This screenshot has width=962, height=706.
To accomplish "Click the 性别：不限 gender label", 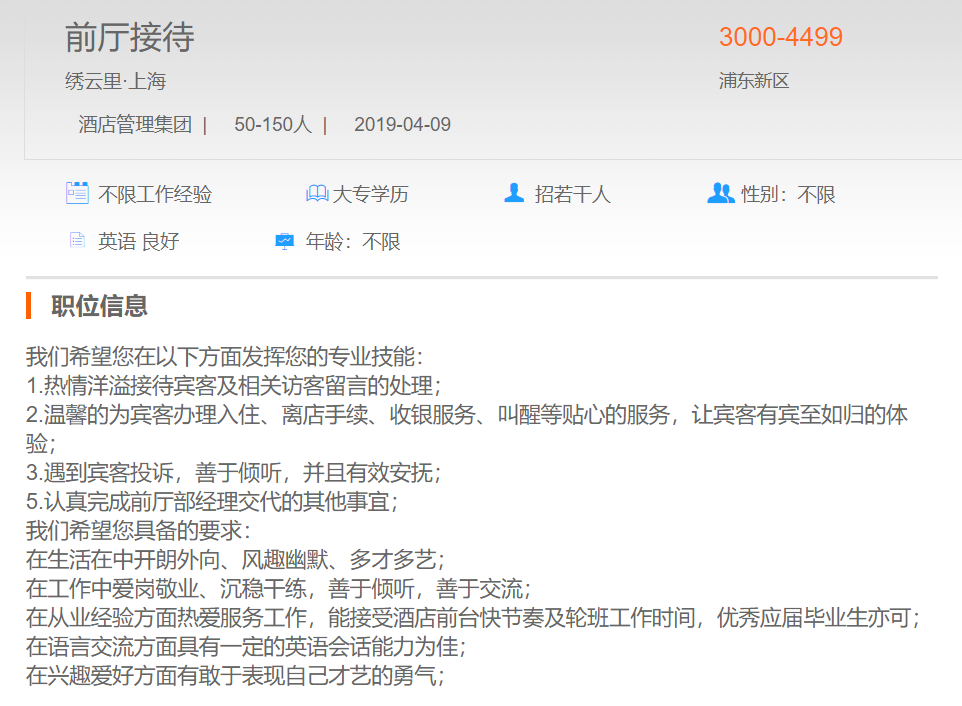I will click(788, 195).
